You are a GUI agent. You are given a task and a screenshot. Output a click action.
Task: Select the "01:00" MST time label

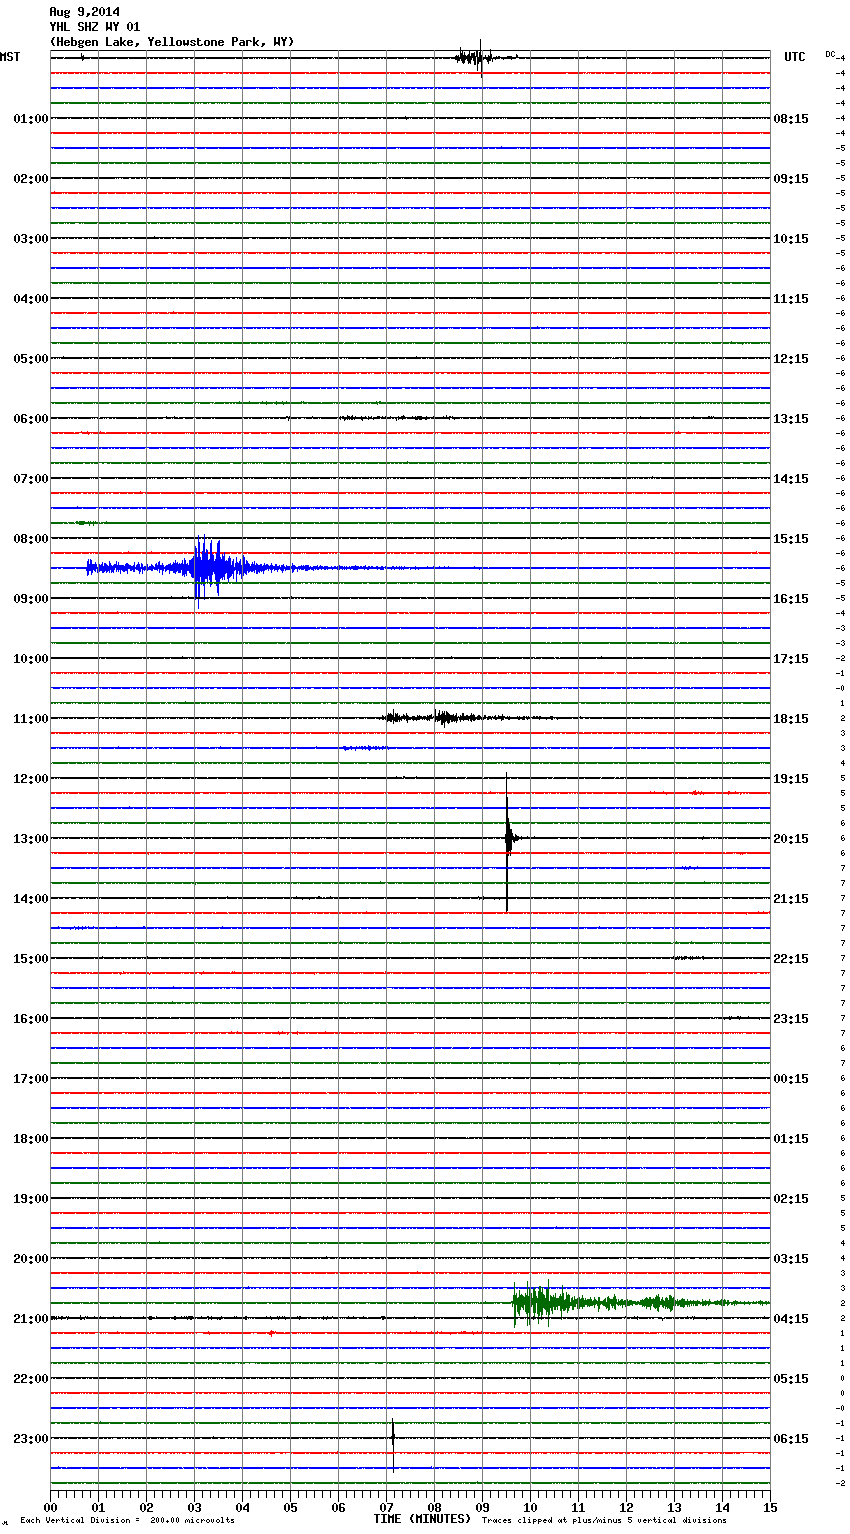click(x=30, y=118)
